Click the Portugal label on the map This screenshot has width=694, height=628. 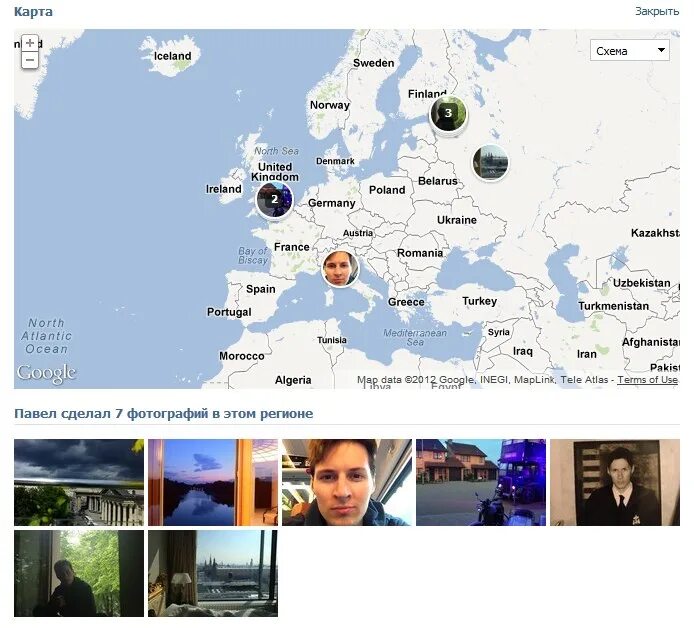(229, 312)
